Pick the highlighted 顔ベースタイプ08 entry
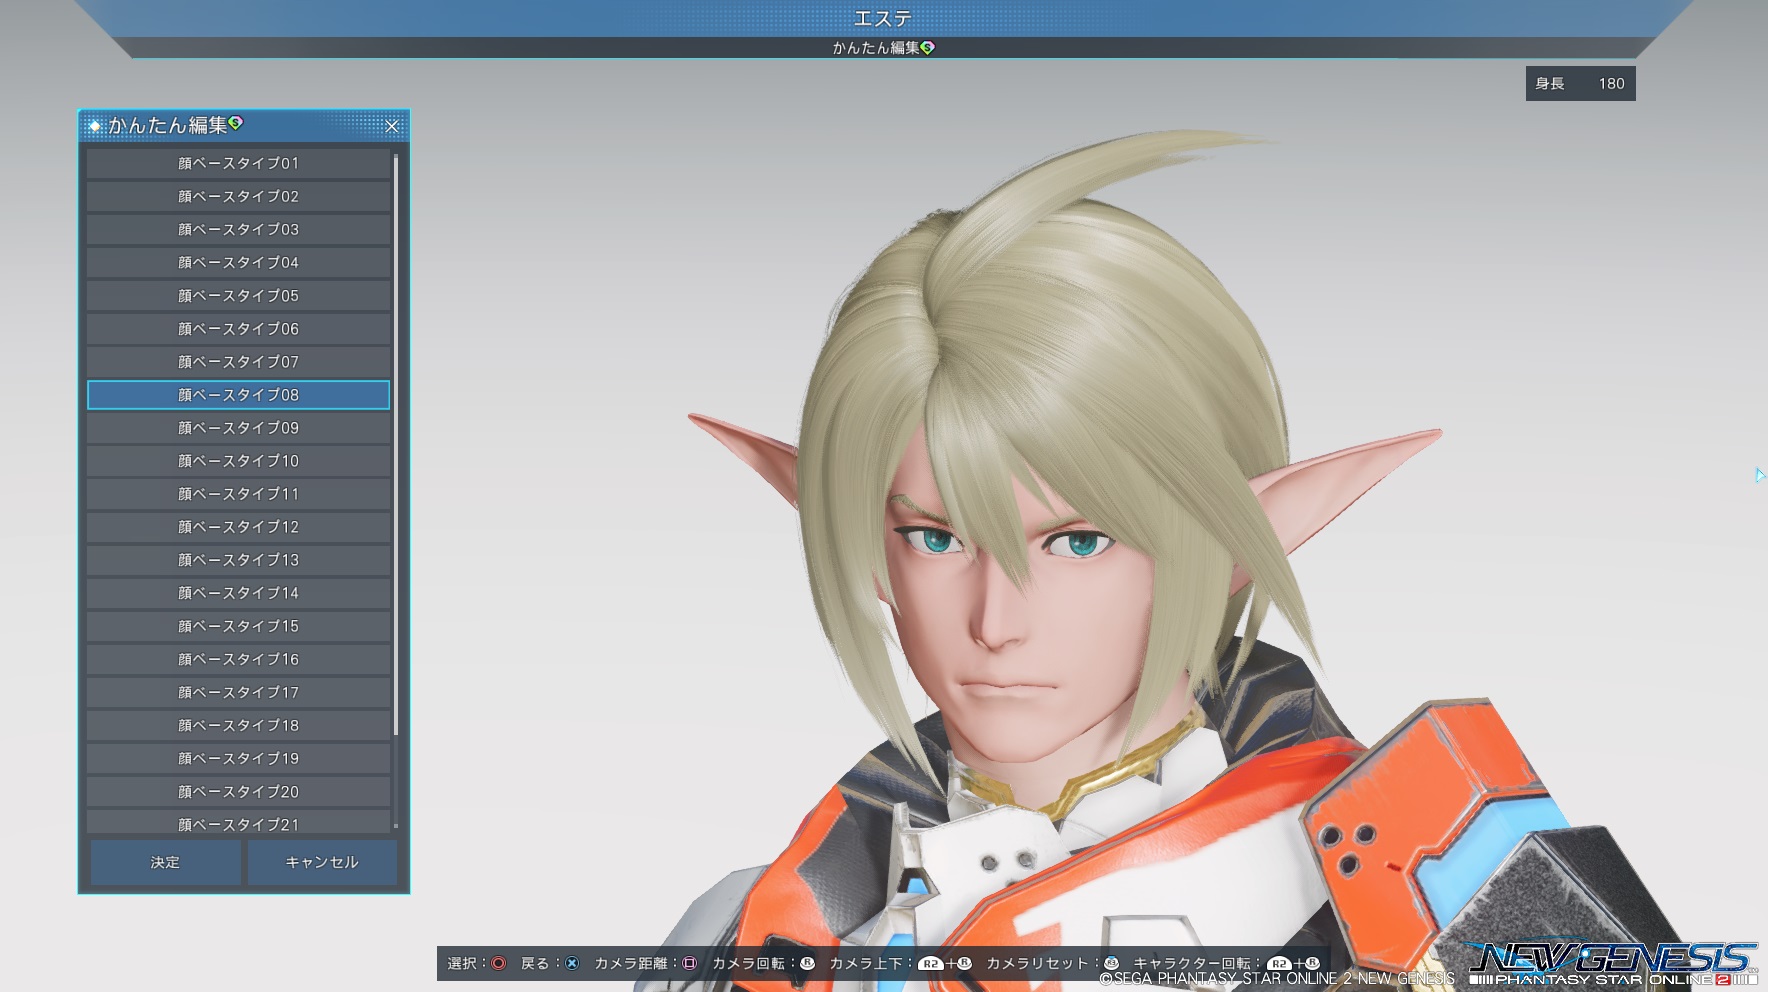Image resolution: width=1768 pixels, height=992 pixels. point(238,395)
